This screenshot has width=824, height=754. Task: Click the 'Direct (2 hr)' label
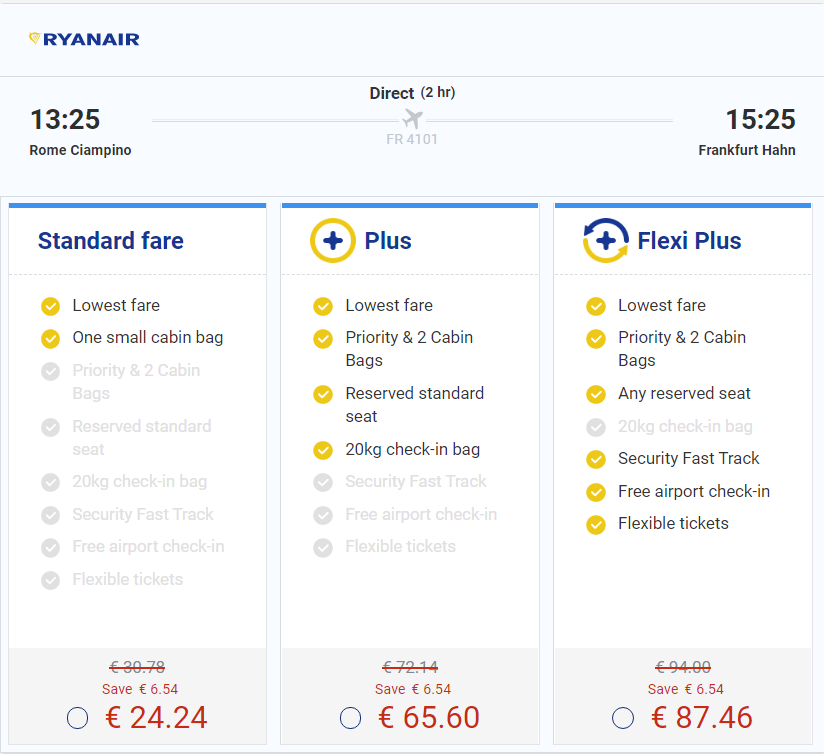point(413,93)
